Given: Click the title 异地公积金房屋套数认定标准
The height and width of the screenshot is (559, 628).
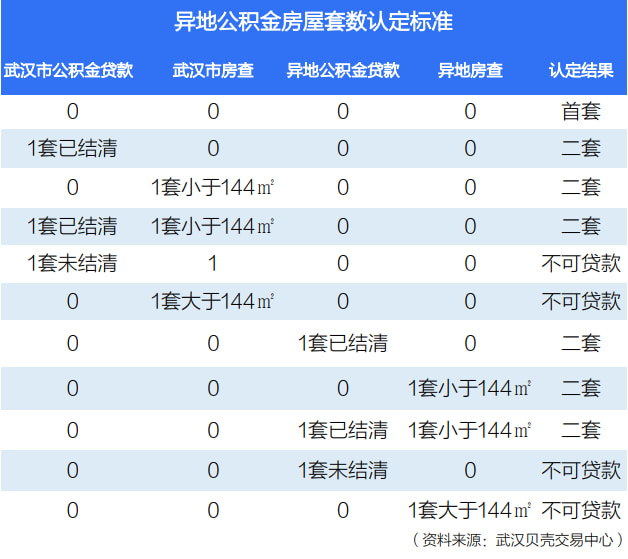Looking at the screenshot, I should pyautogui.click(x=313, y=22).
